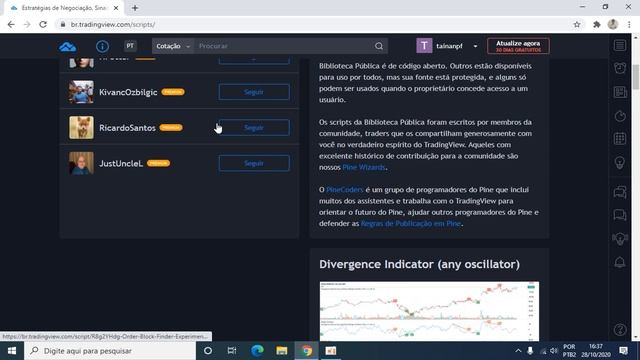
Task: Open the notifications bell sidebar icon
Action: (620, 262)
